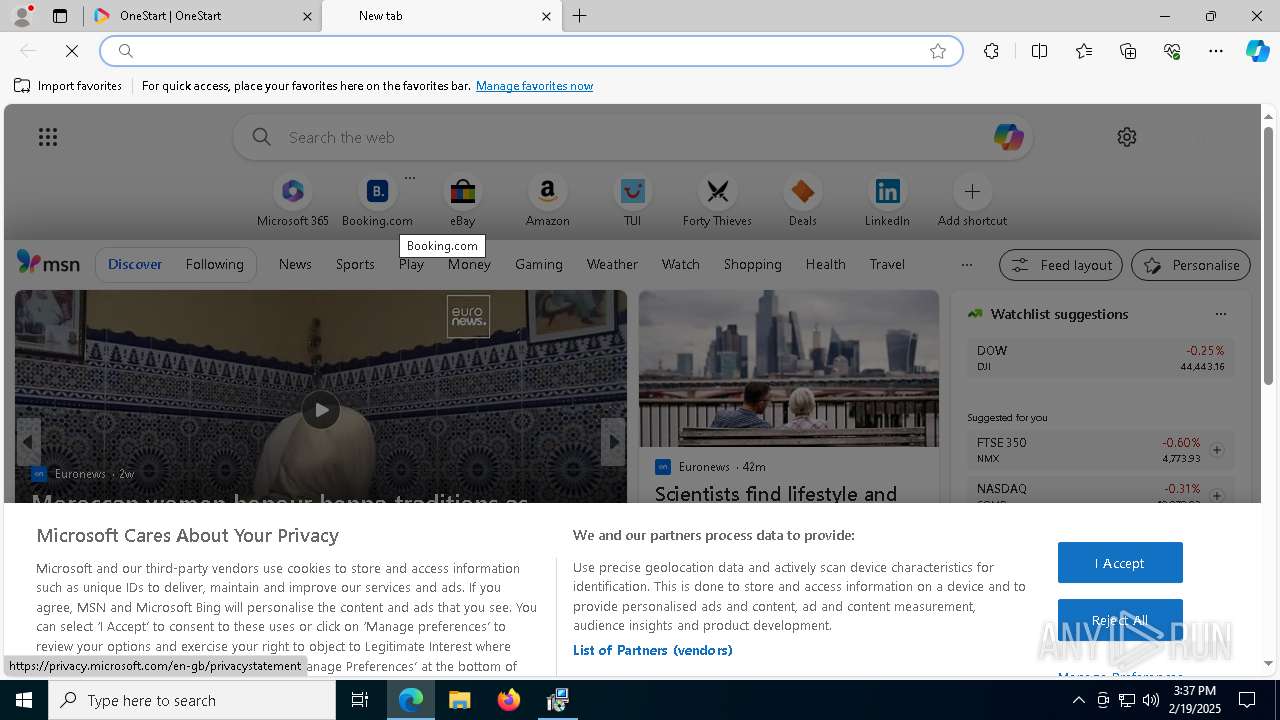Click the Search the web box
This screenshot has height=720, width=1280.
[x=632, y=137]
